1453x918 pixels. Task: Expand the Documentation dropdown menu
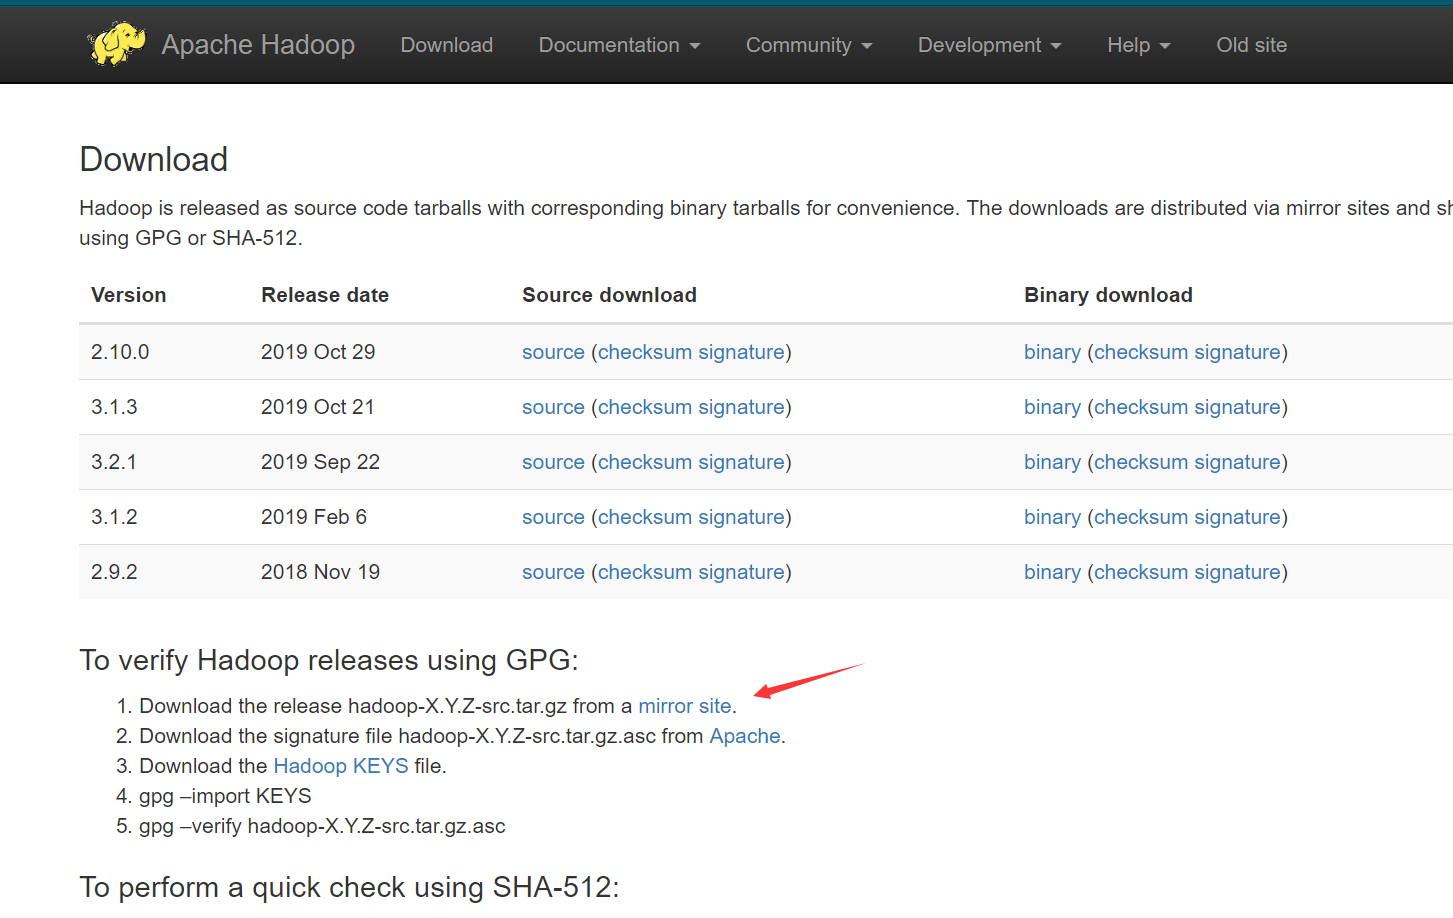coord(619,45)
